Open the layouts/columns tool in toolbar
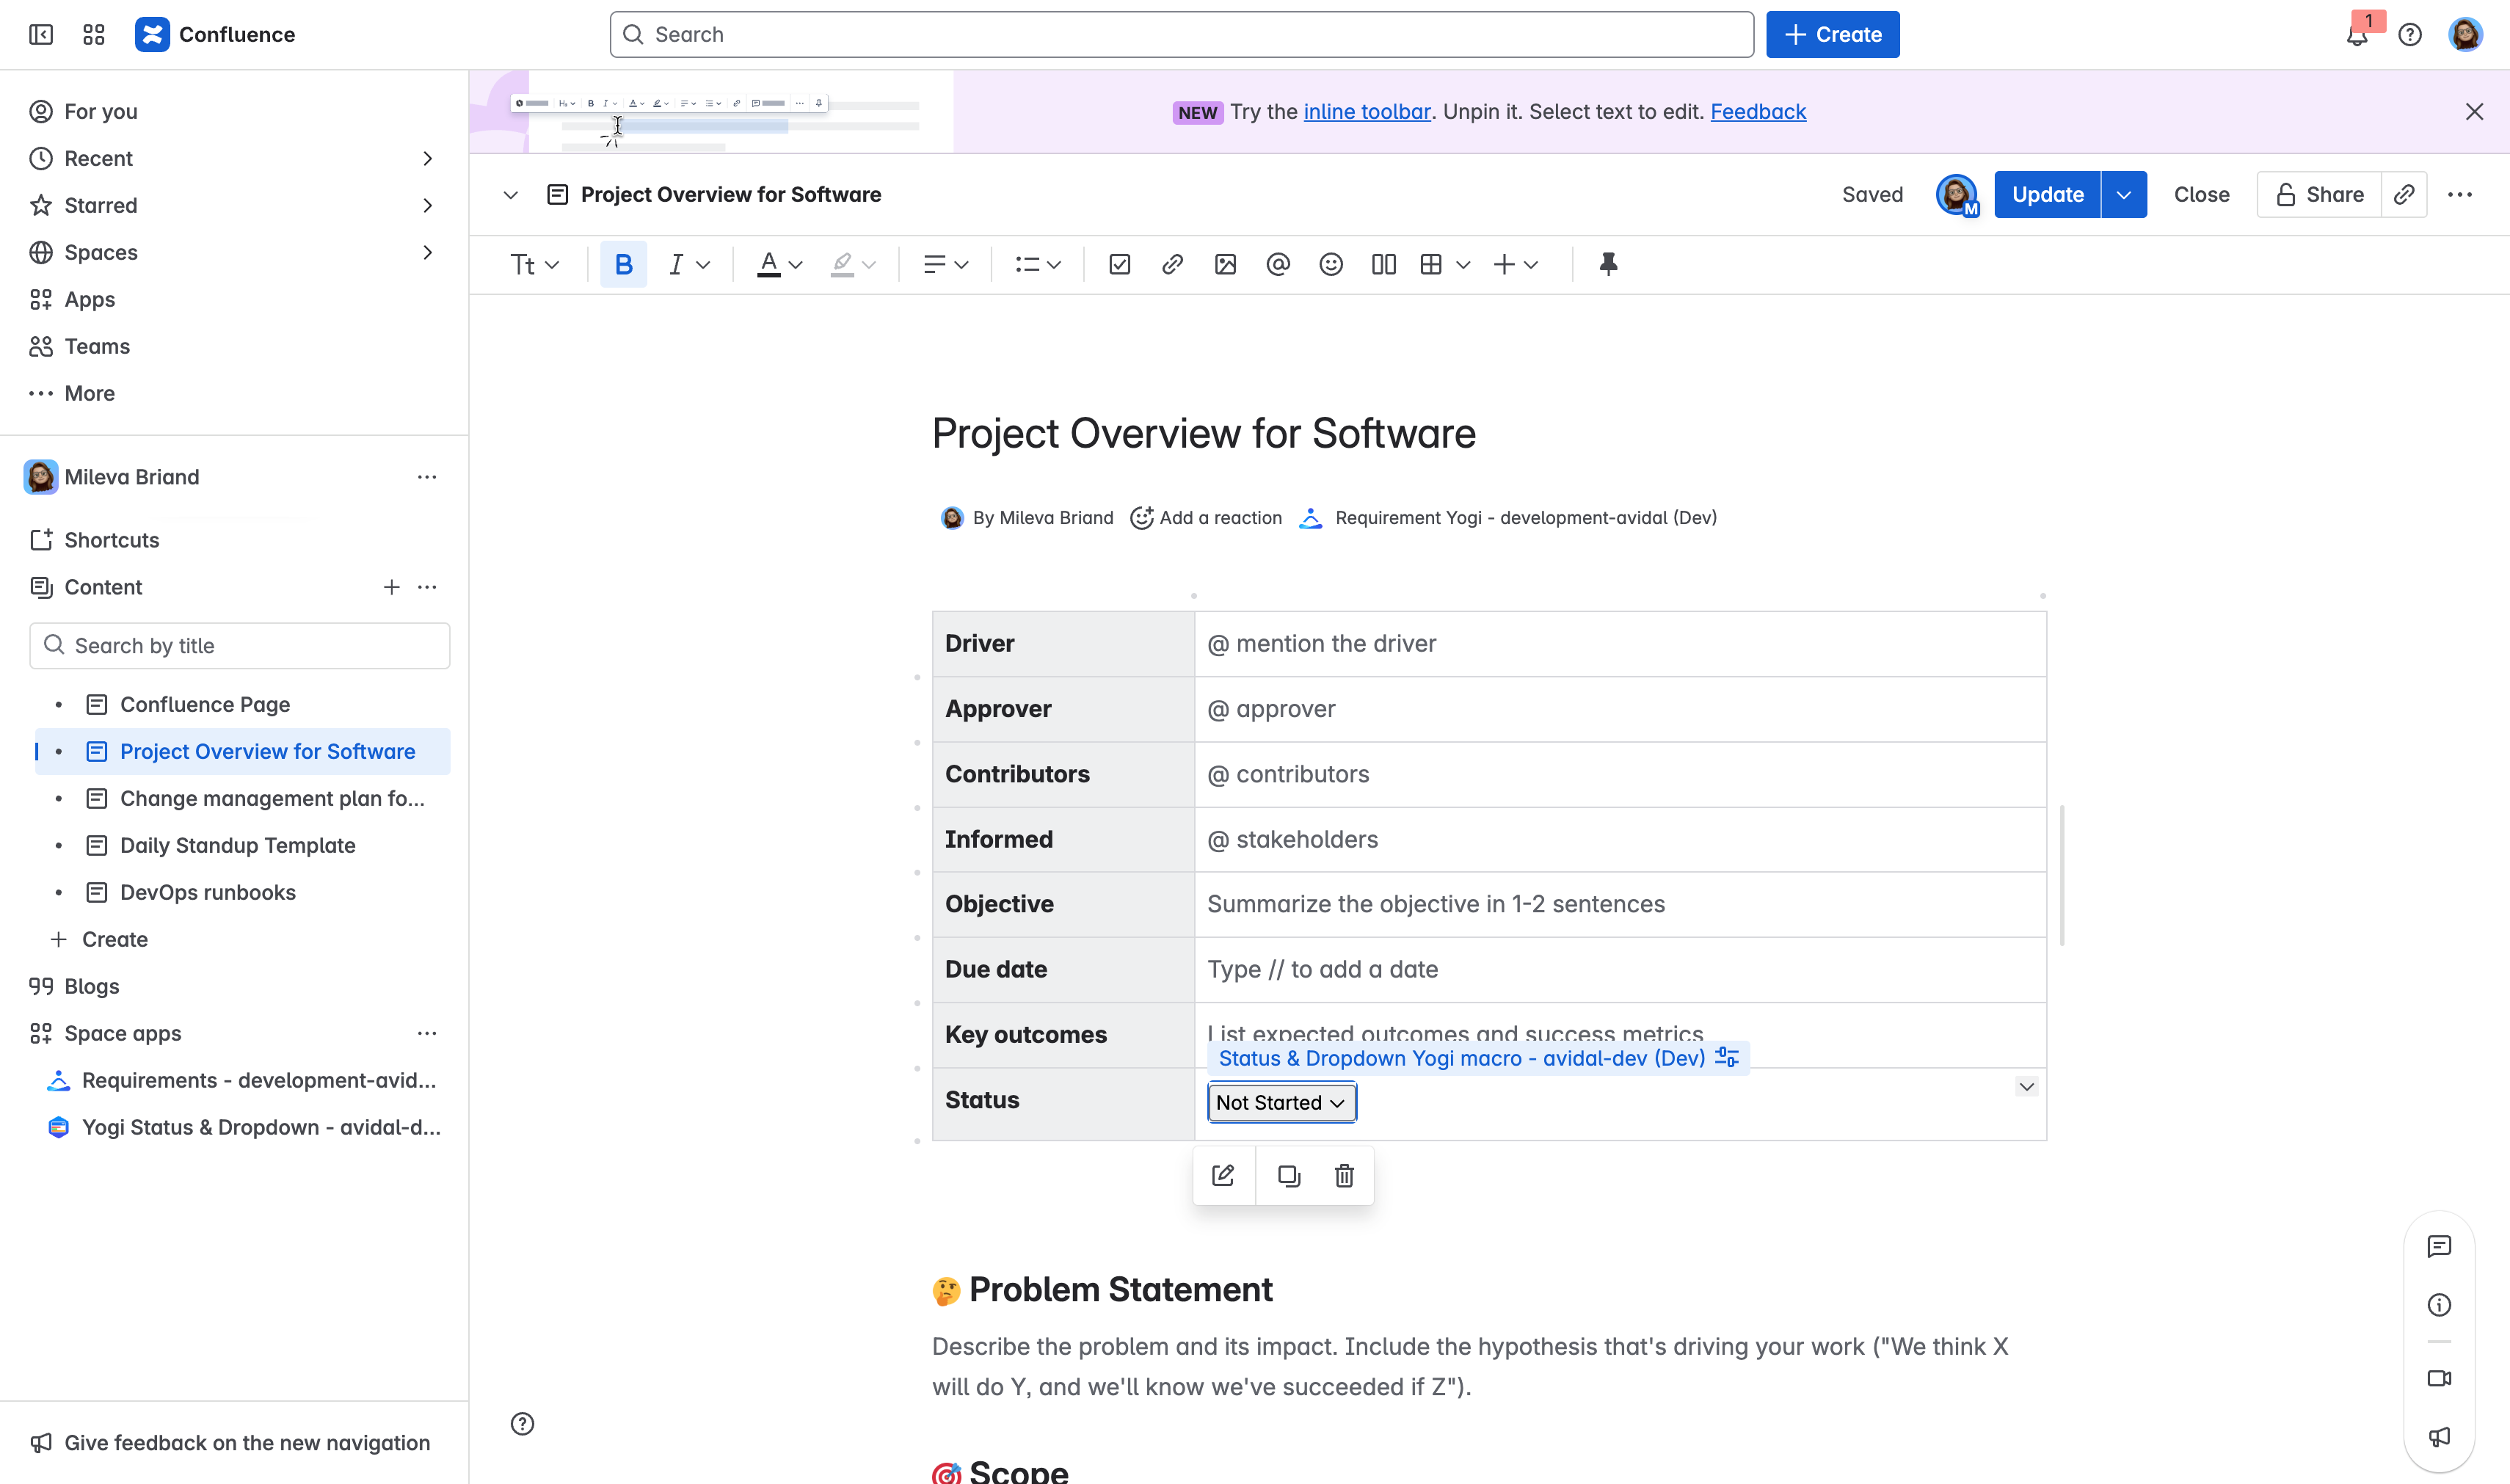Viewport: 2510px width, 1484px height. pyautogui.click(x=1384, y=264)
